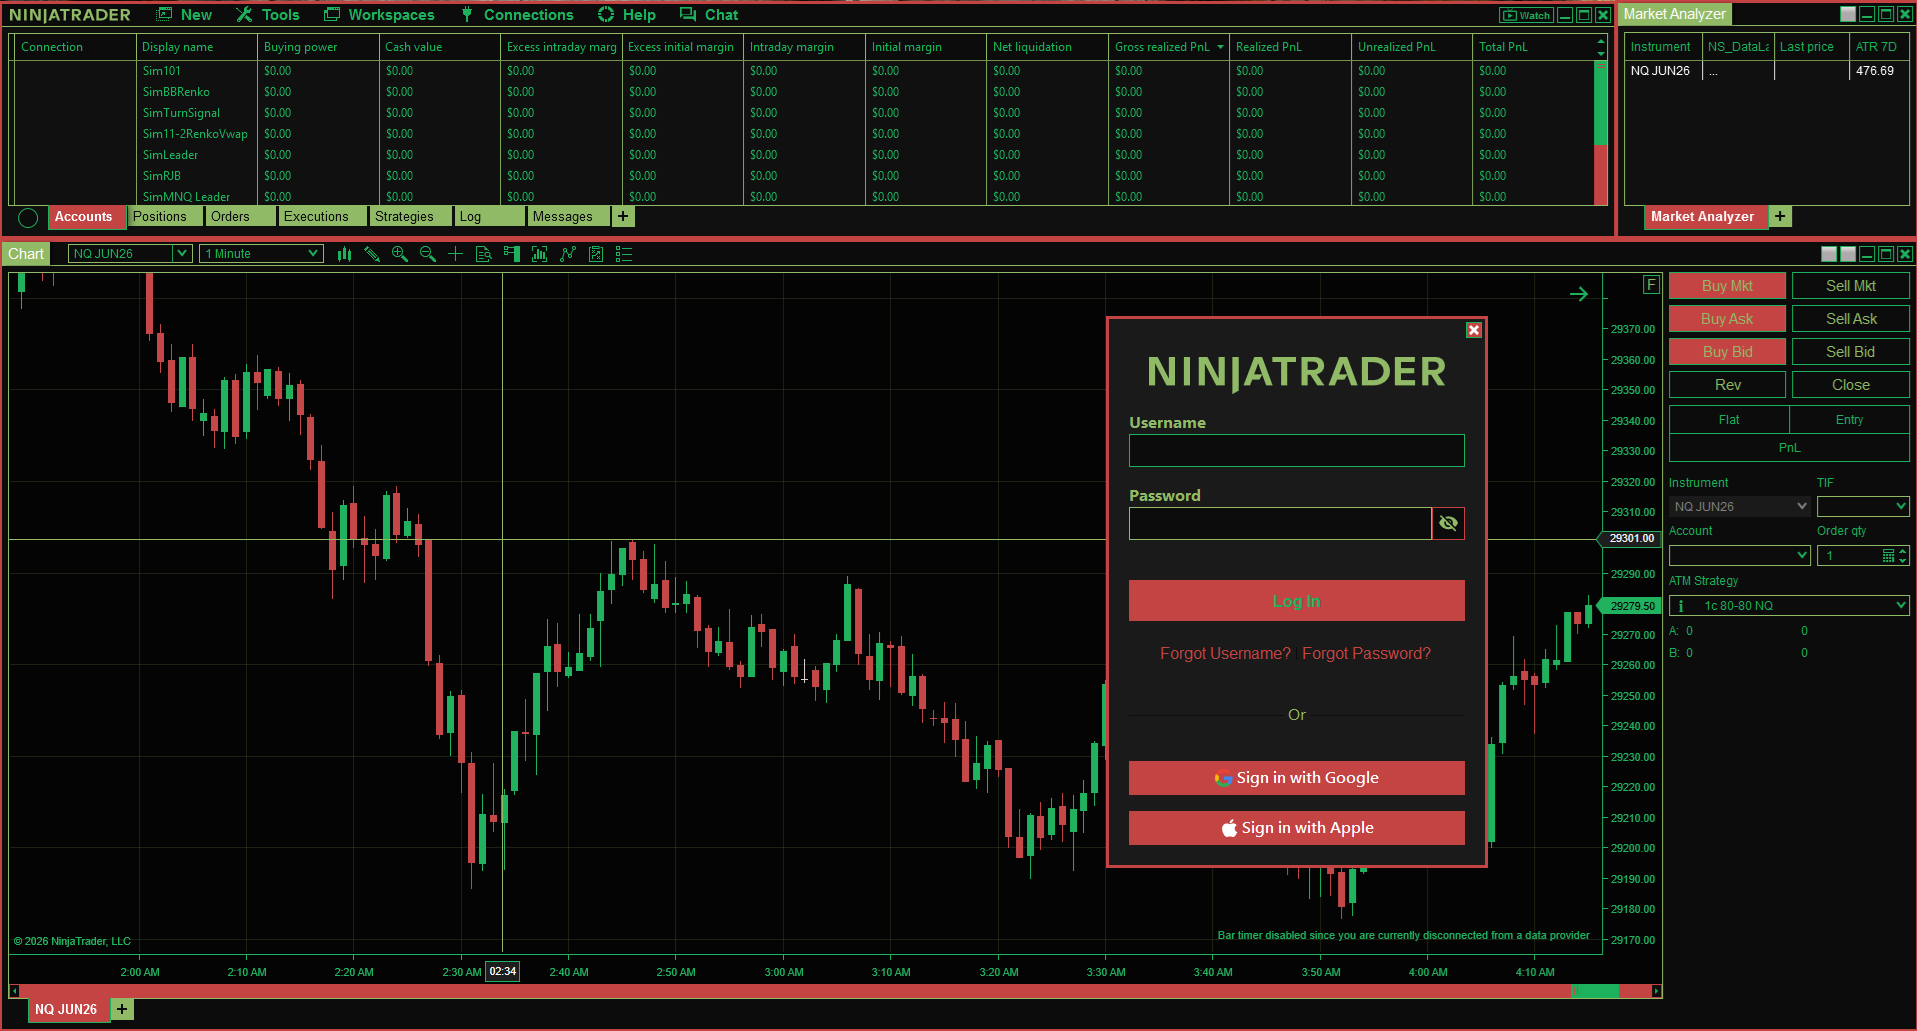This screenshot has height=1031, width=1917.
Task: Close the NinjaTrader login dialog
Action: tap(1473, 330)
